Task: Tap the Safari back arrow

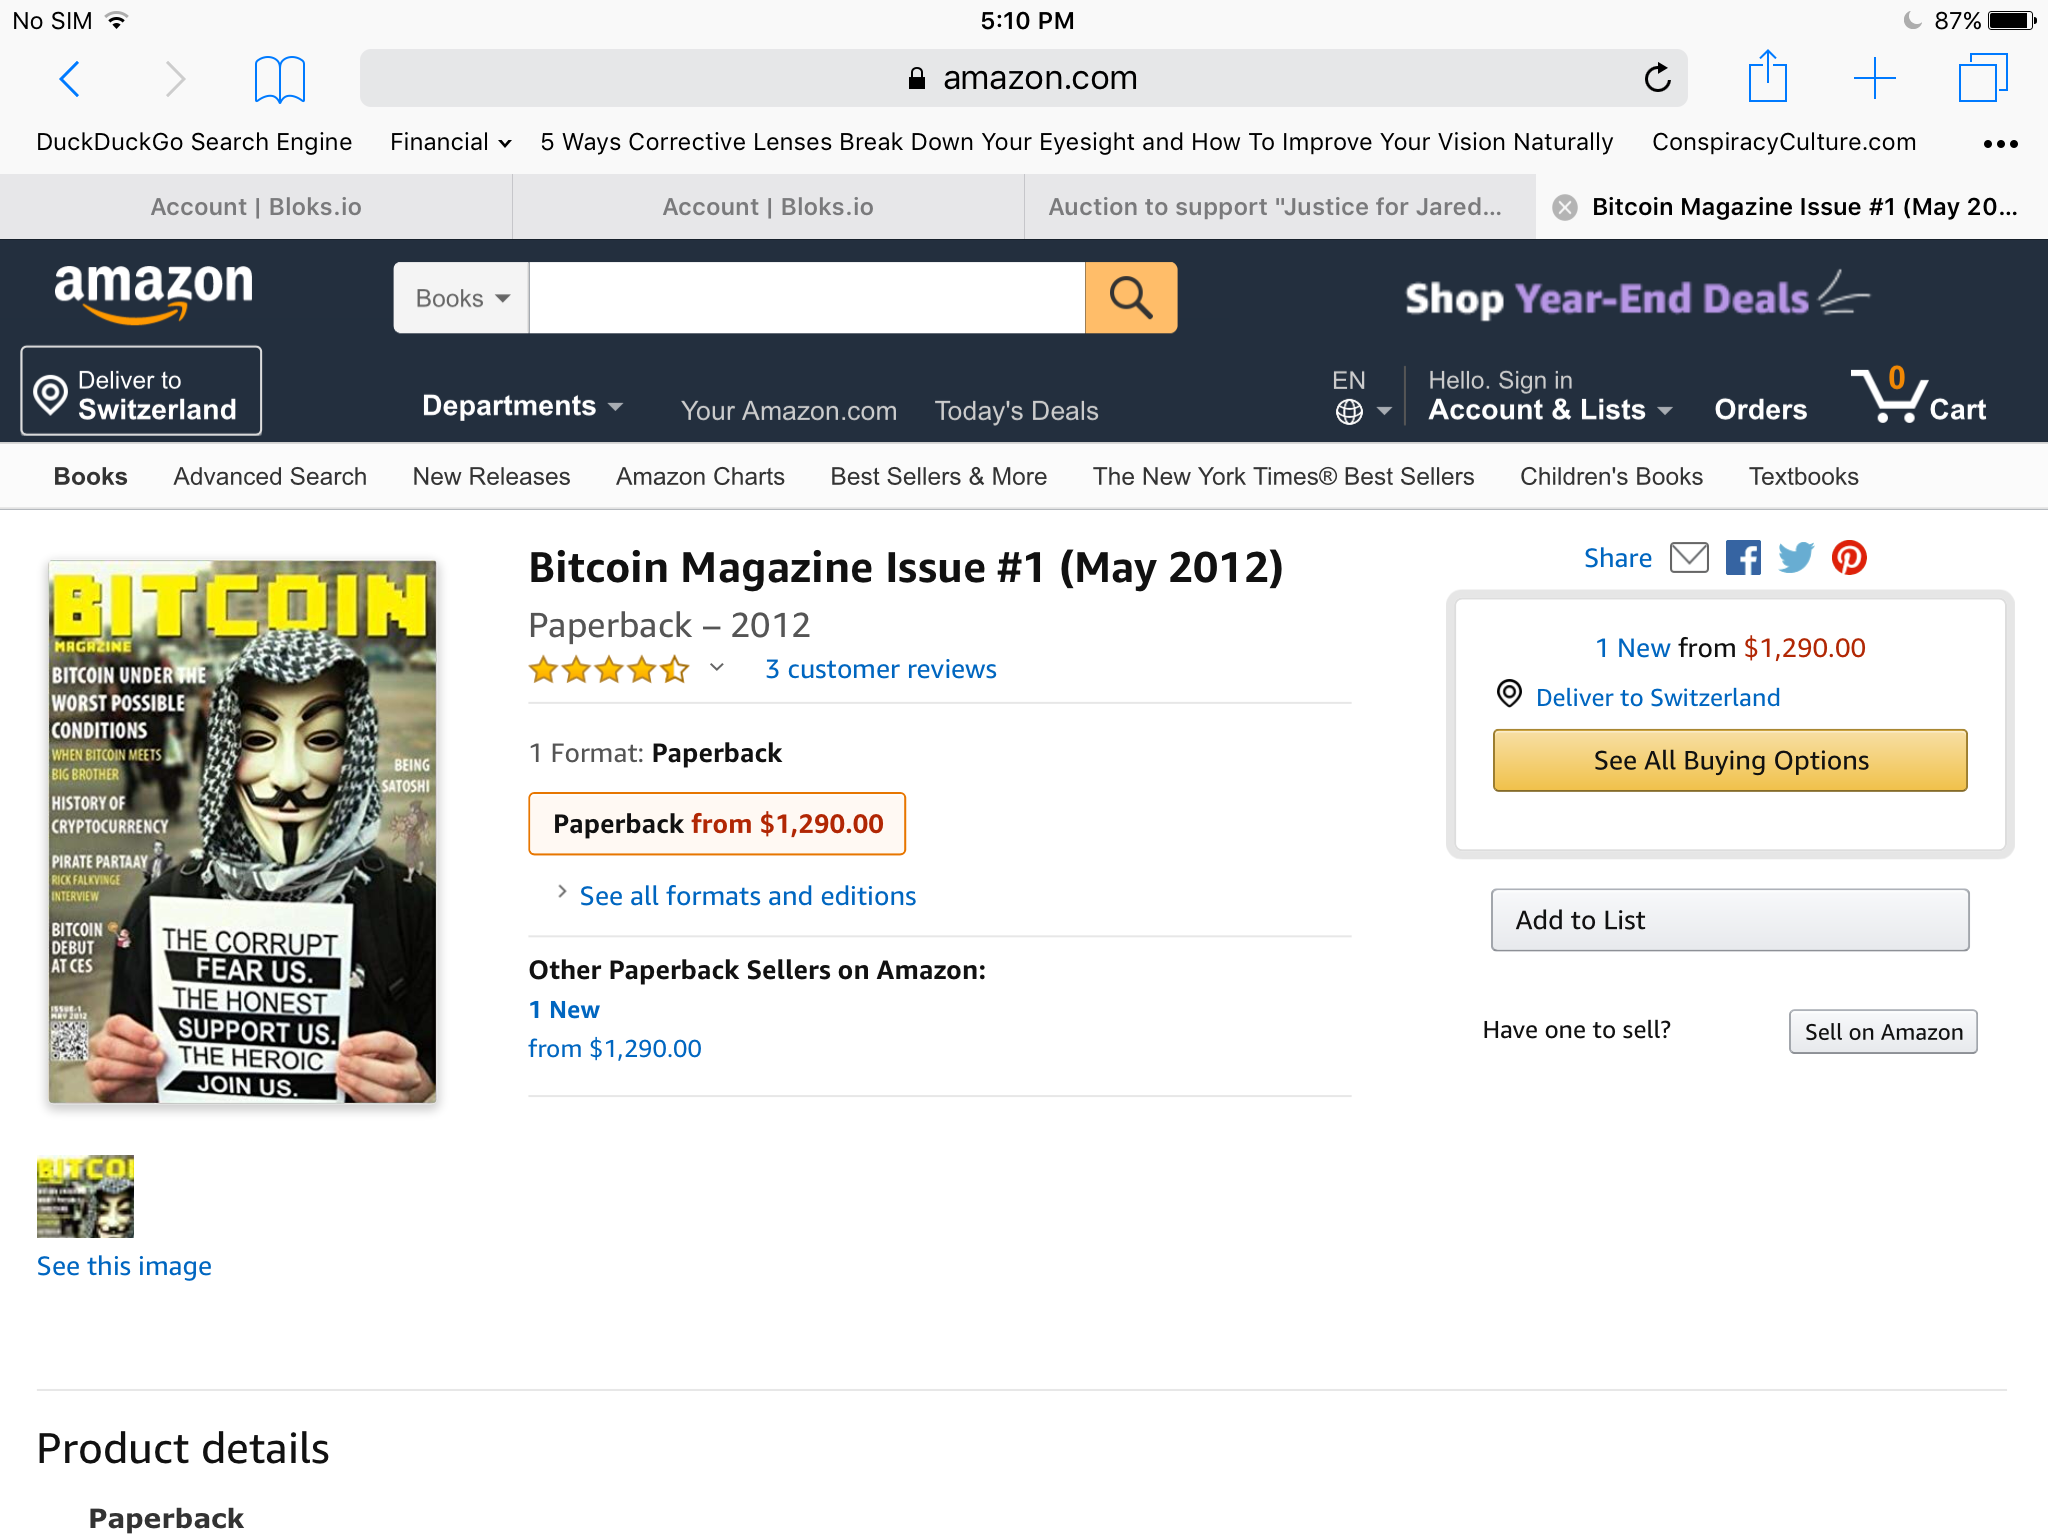Action: pyautogui.click(x=69, y=78)
